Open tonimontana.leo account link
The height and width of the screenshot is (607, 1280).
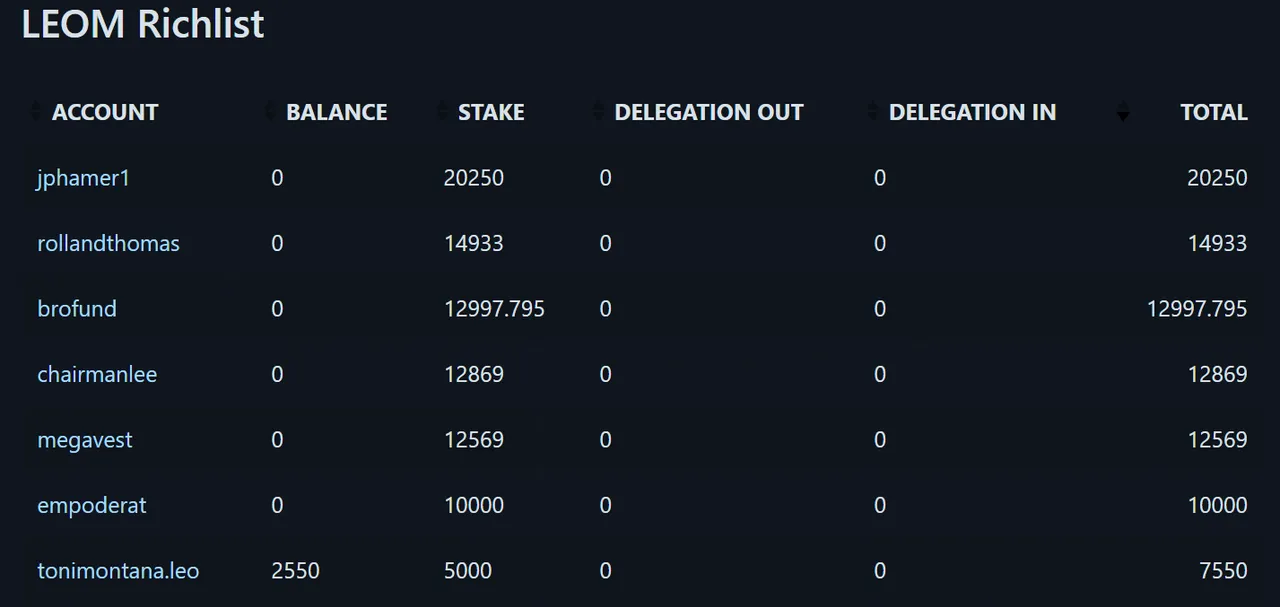pyautogui.click(x=118, y=571)
